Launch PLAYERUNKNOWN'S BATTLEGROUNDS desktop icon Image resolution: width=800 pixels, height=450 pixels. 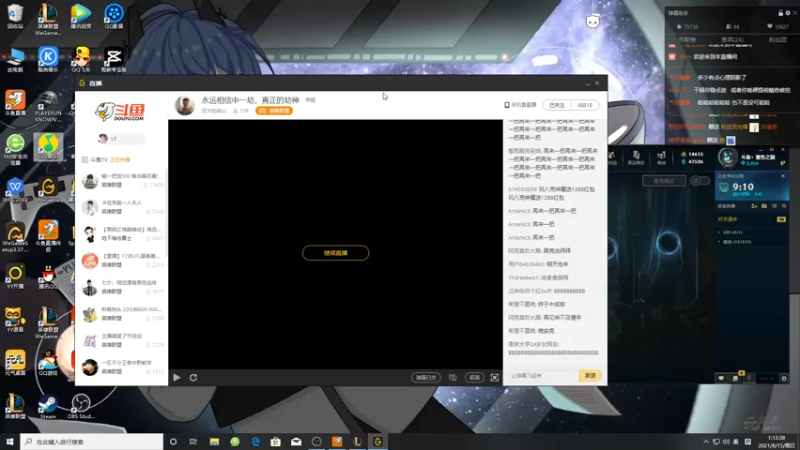(x=48, y=106)
